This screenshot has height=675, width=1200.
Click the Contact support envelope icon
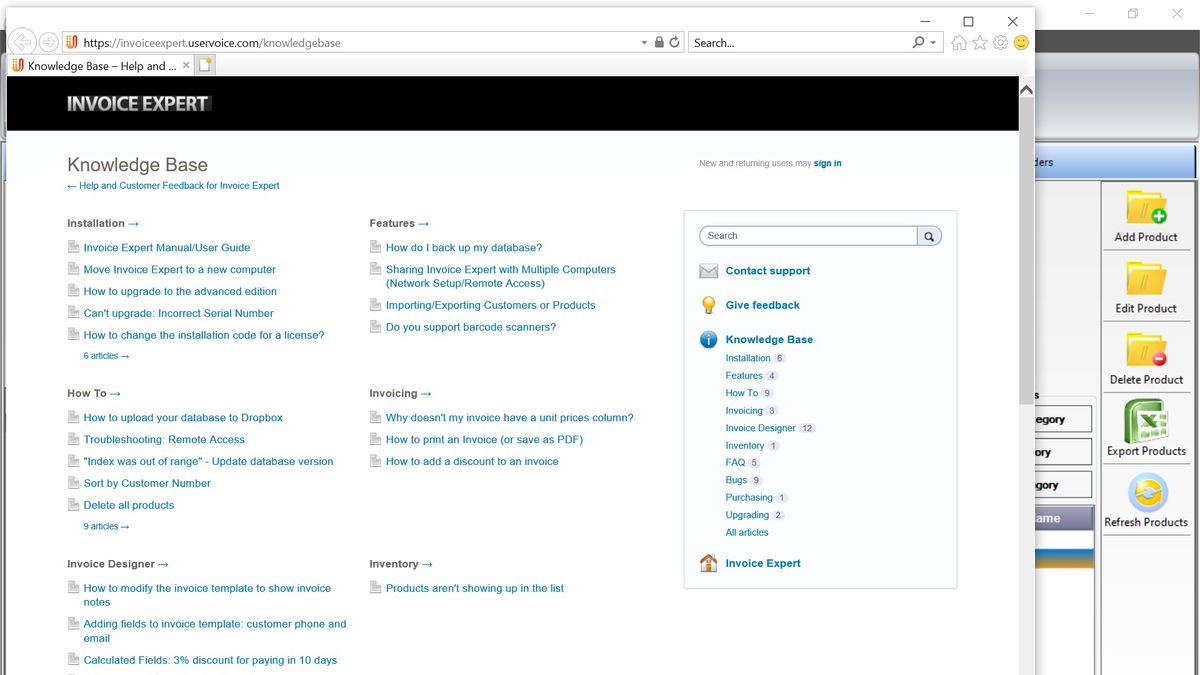click(708, 270)
